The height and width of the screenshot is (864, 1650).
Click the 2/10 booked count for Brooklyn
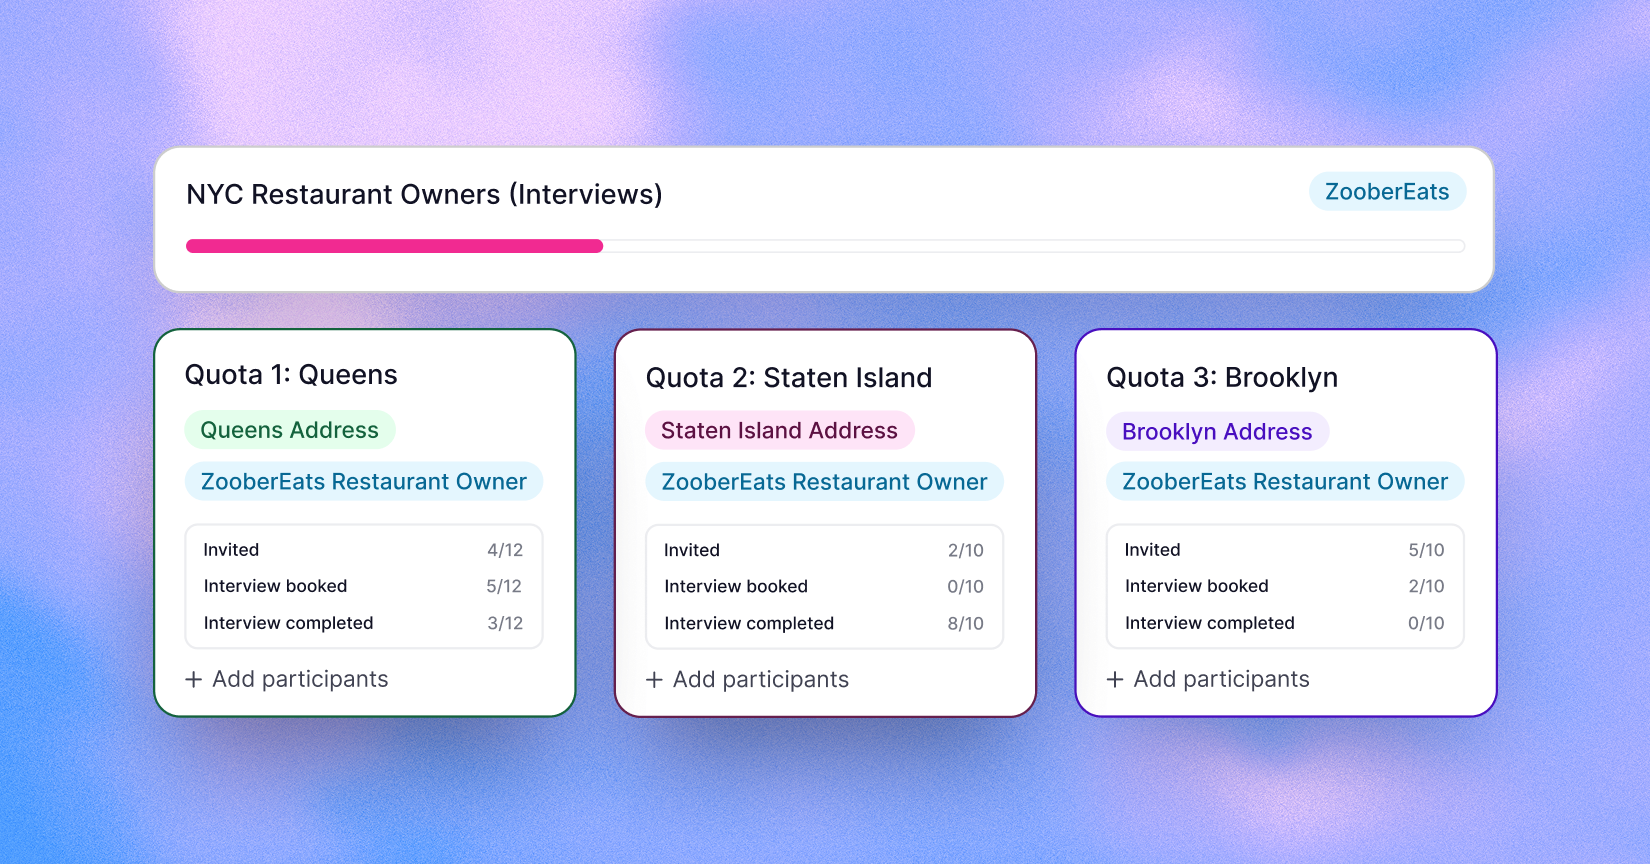click(x=1427, y=586)
